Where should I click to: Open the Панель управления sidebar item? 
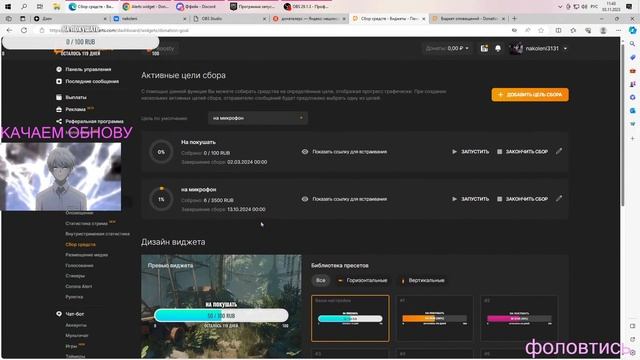[88, 69]
